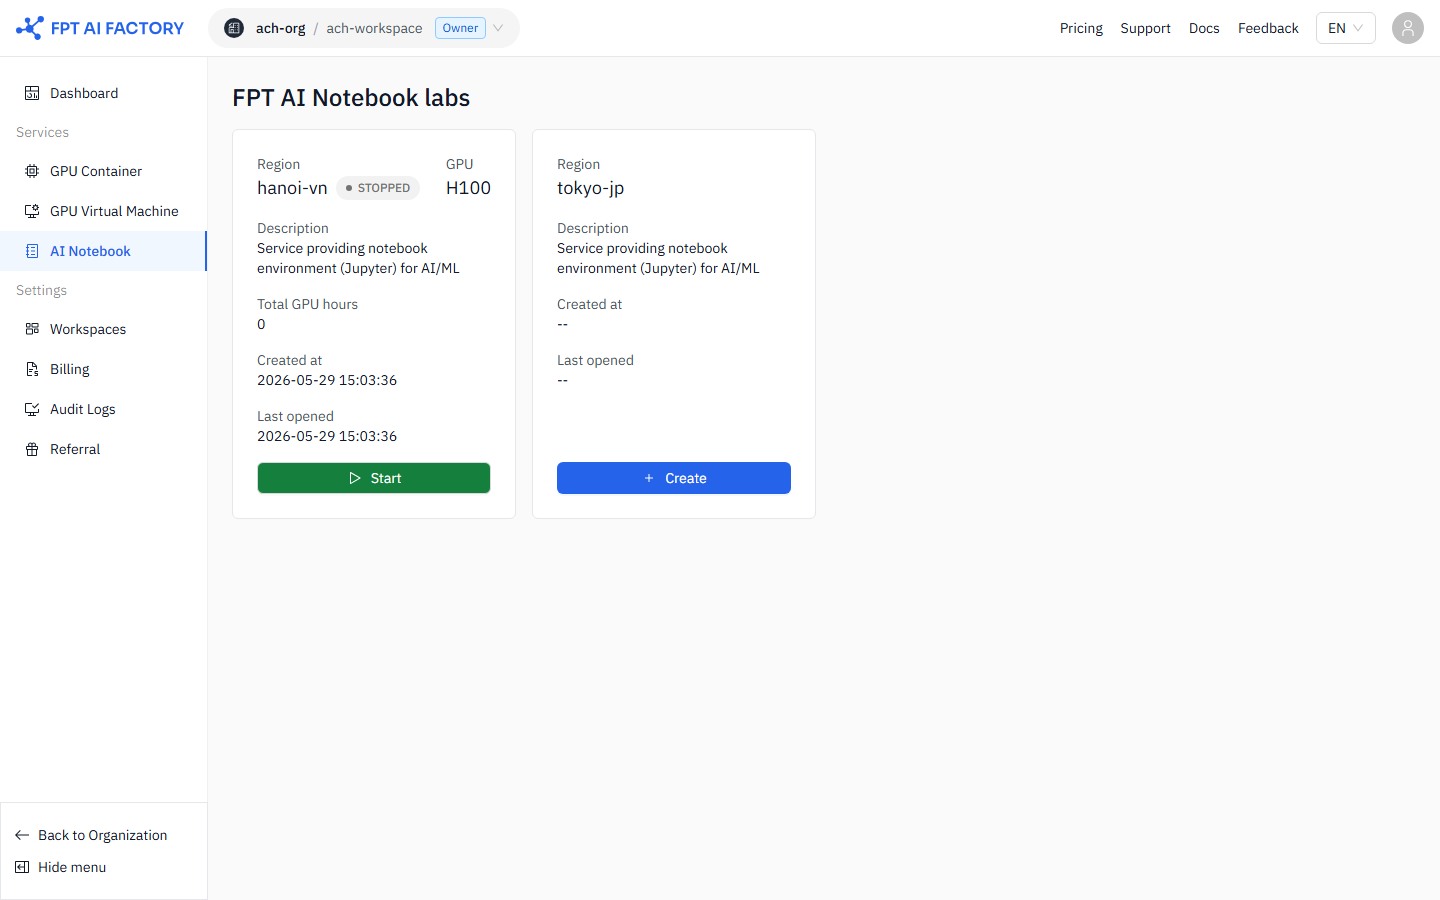Image resolution: width=1440 pixels, height=900 pixels.
Task: Click Total GPU hours label
Action: point(307,304)
